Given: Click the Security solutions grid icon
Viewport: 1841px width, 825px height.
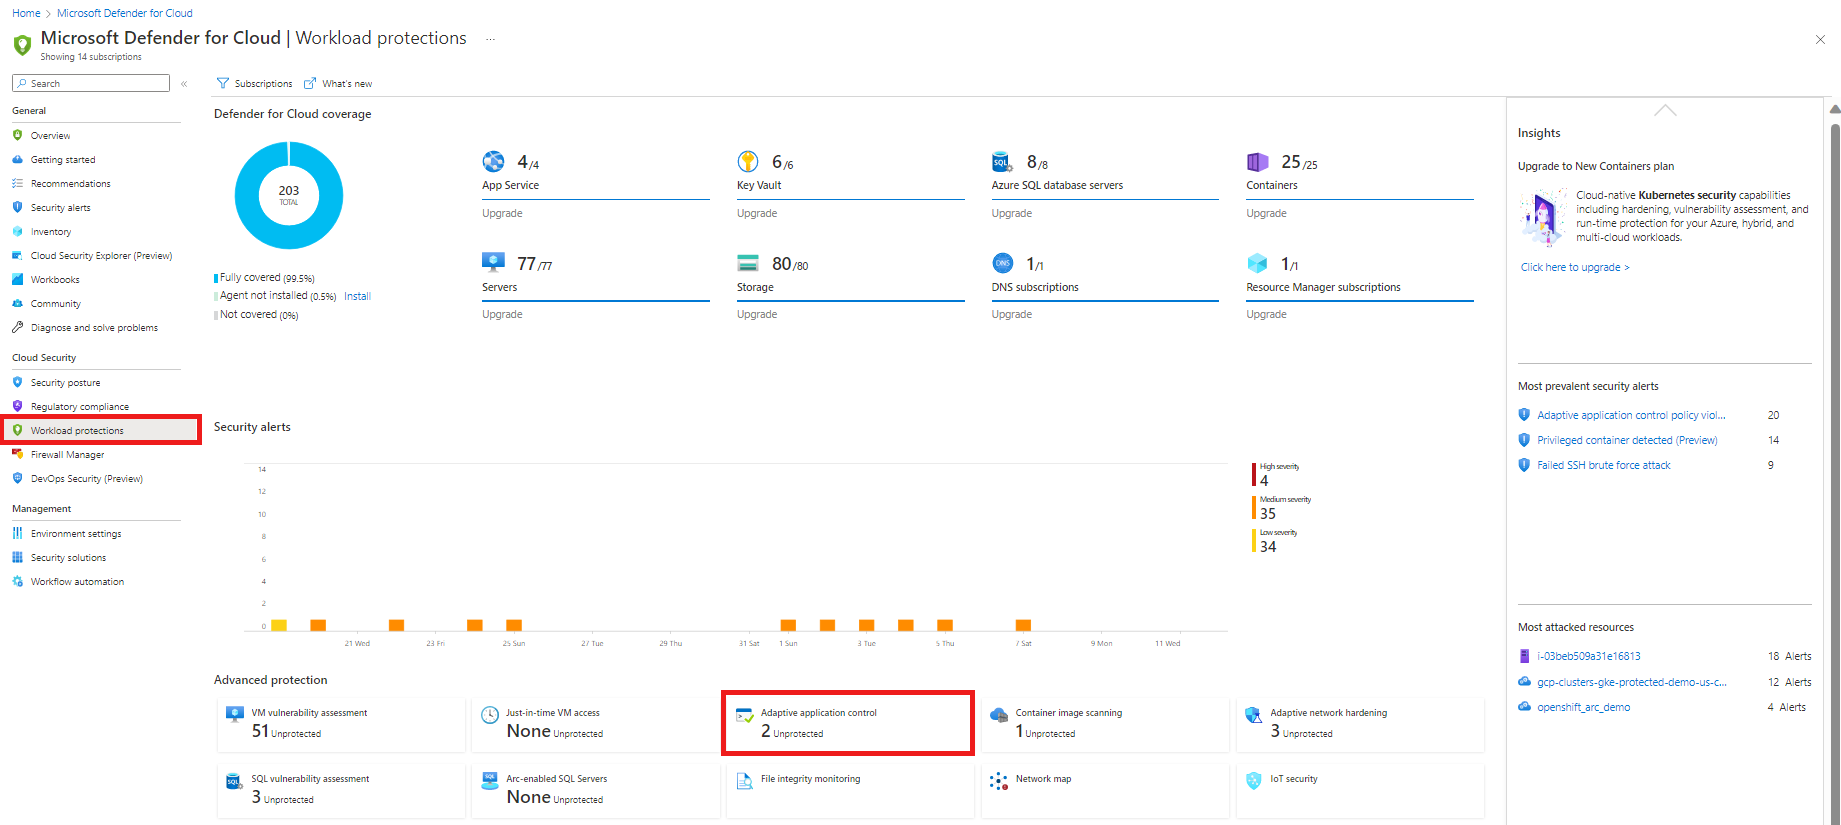Looking at the screenshot, I should [x=17, y=557].
